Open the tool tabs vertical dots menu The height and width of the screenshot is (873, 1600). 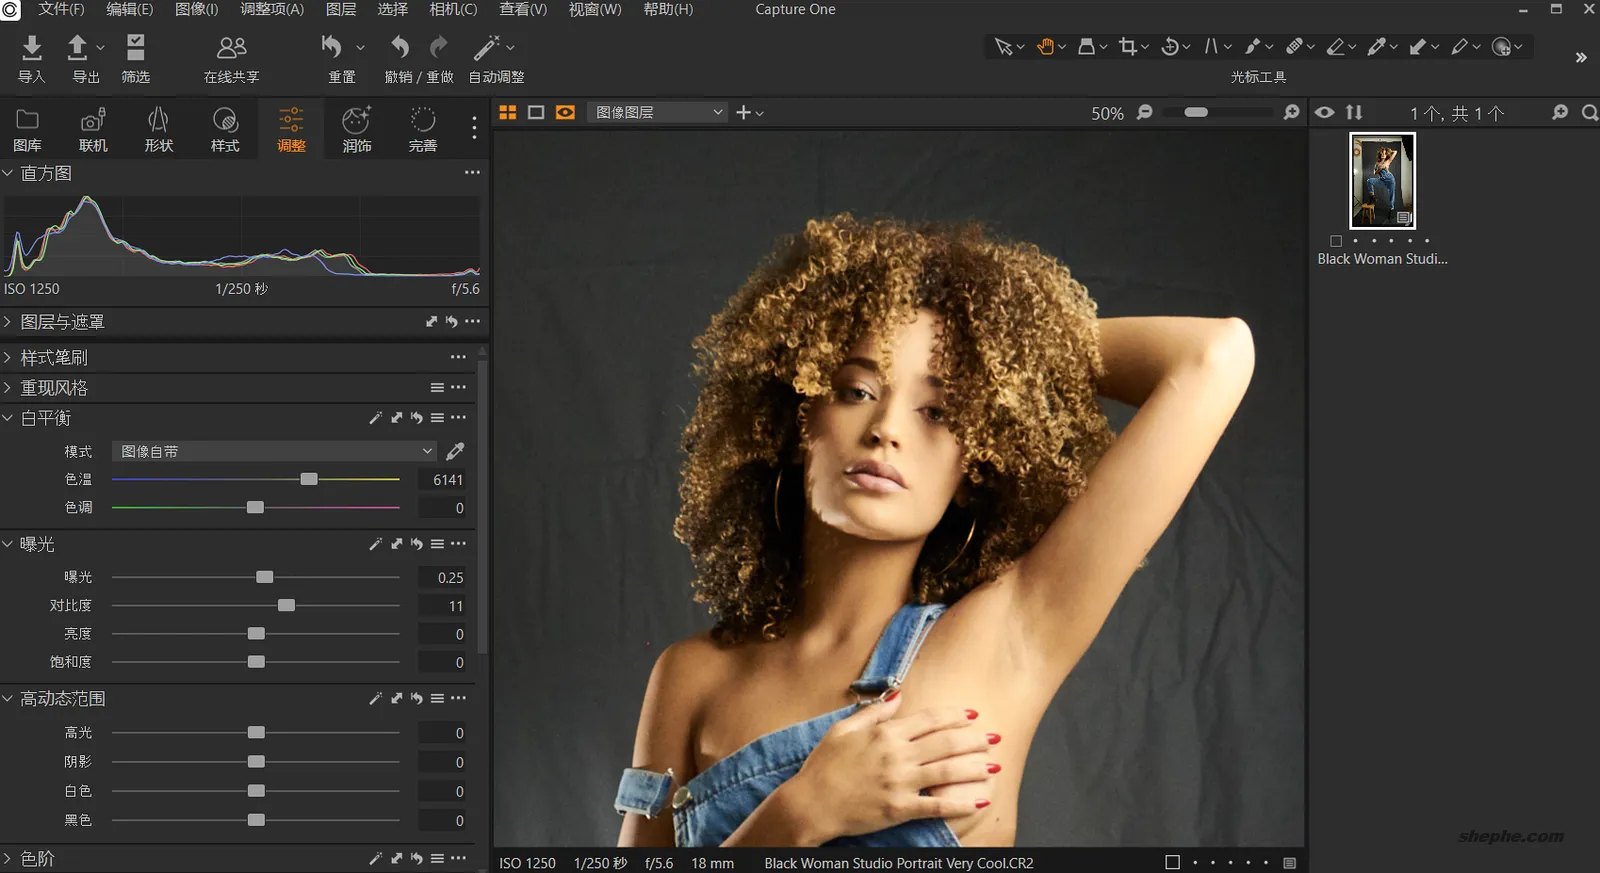click(474, 127)
